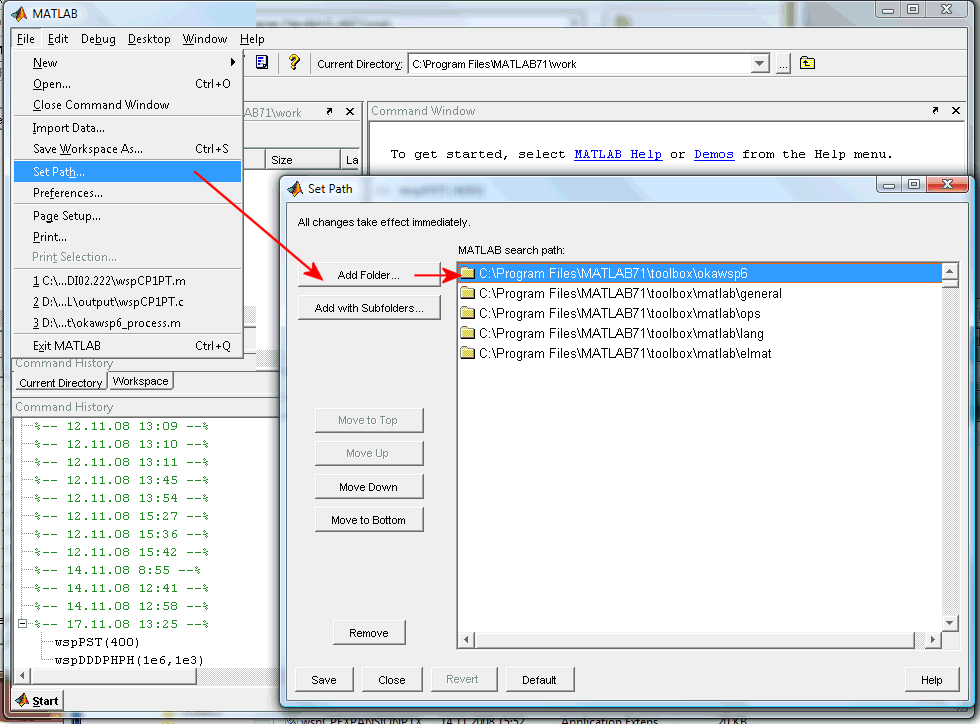Select the toolbox\matlab\lang path entry
The width and height of the screenshot is (980, 724).
pos(700,333)
